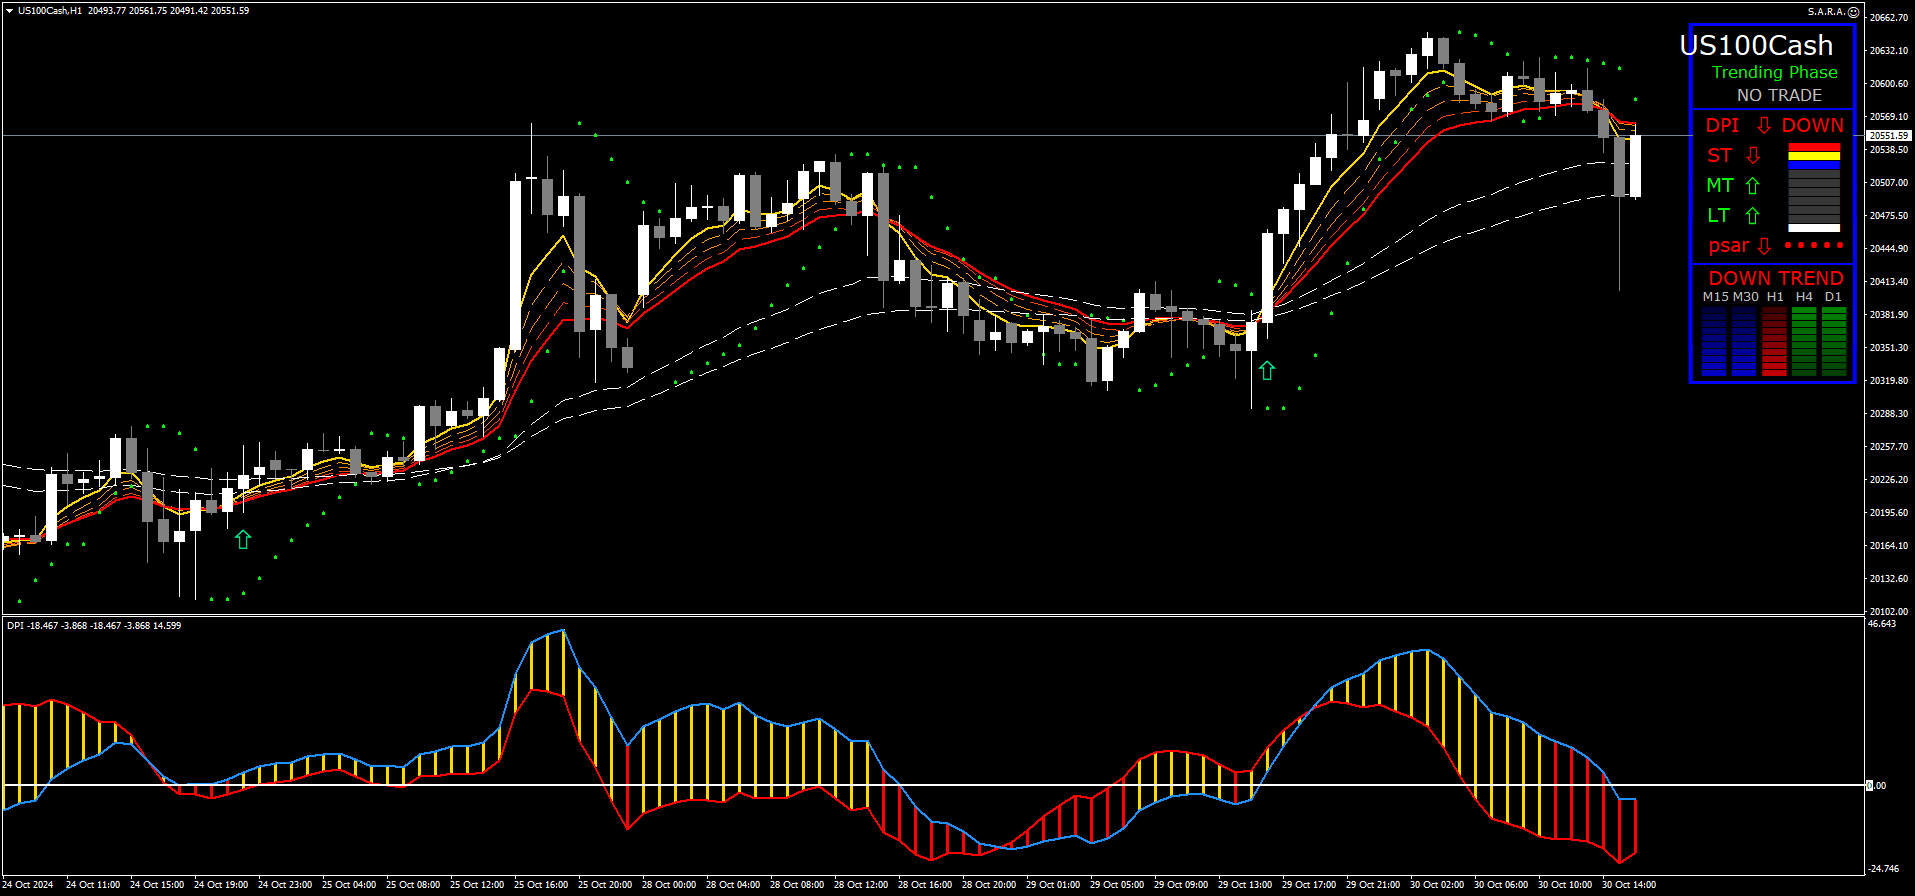Image resolution: width=1915 pixels, height=896 pixels.
Task: Click the DPI indicator values label
Action: click(x=94, y=626)
